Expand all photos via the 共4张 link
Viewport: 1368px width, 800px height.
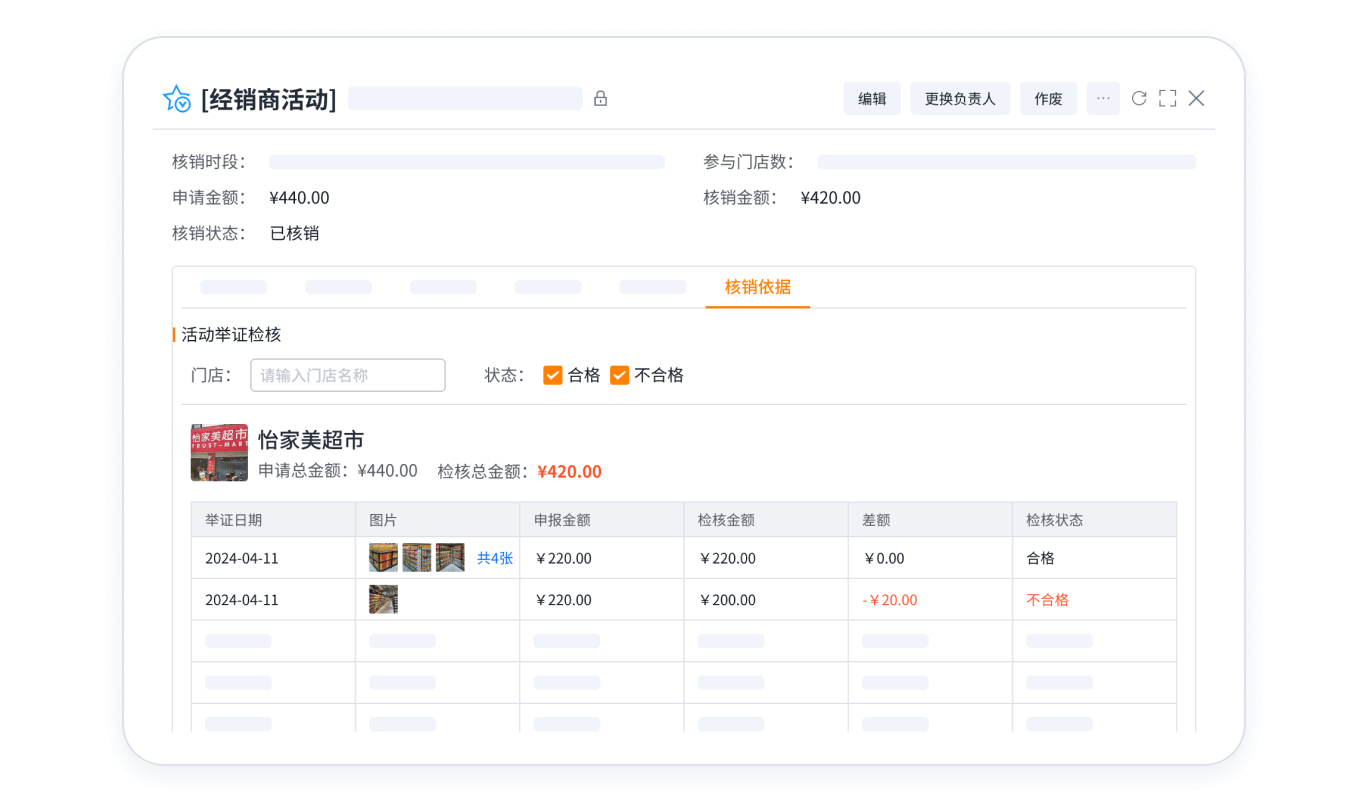(x=496, y=558)
